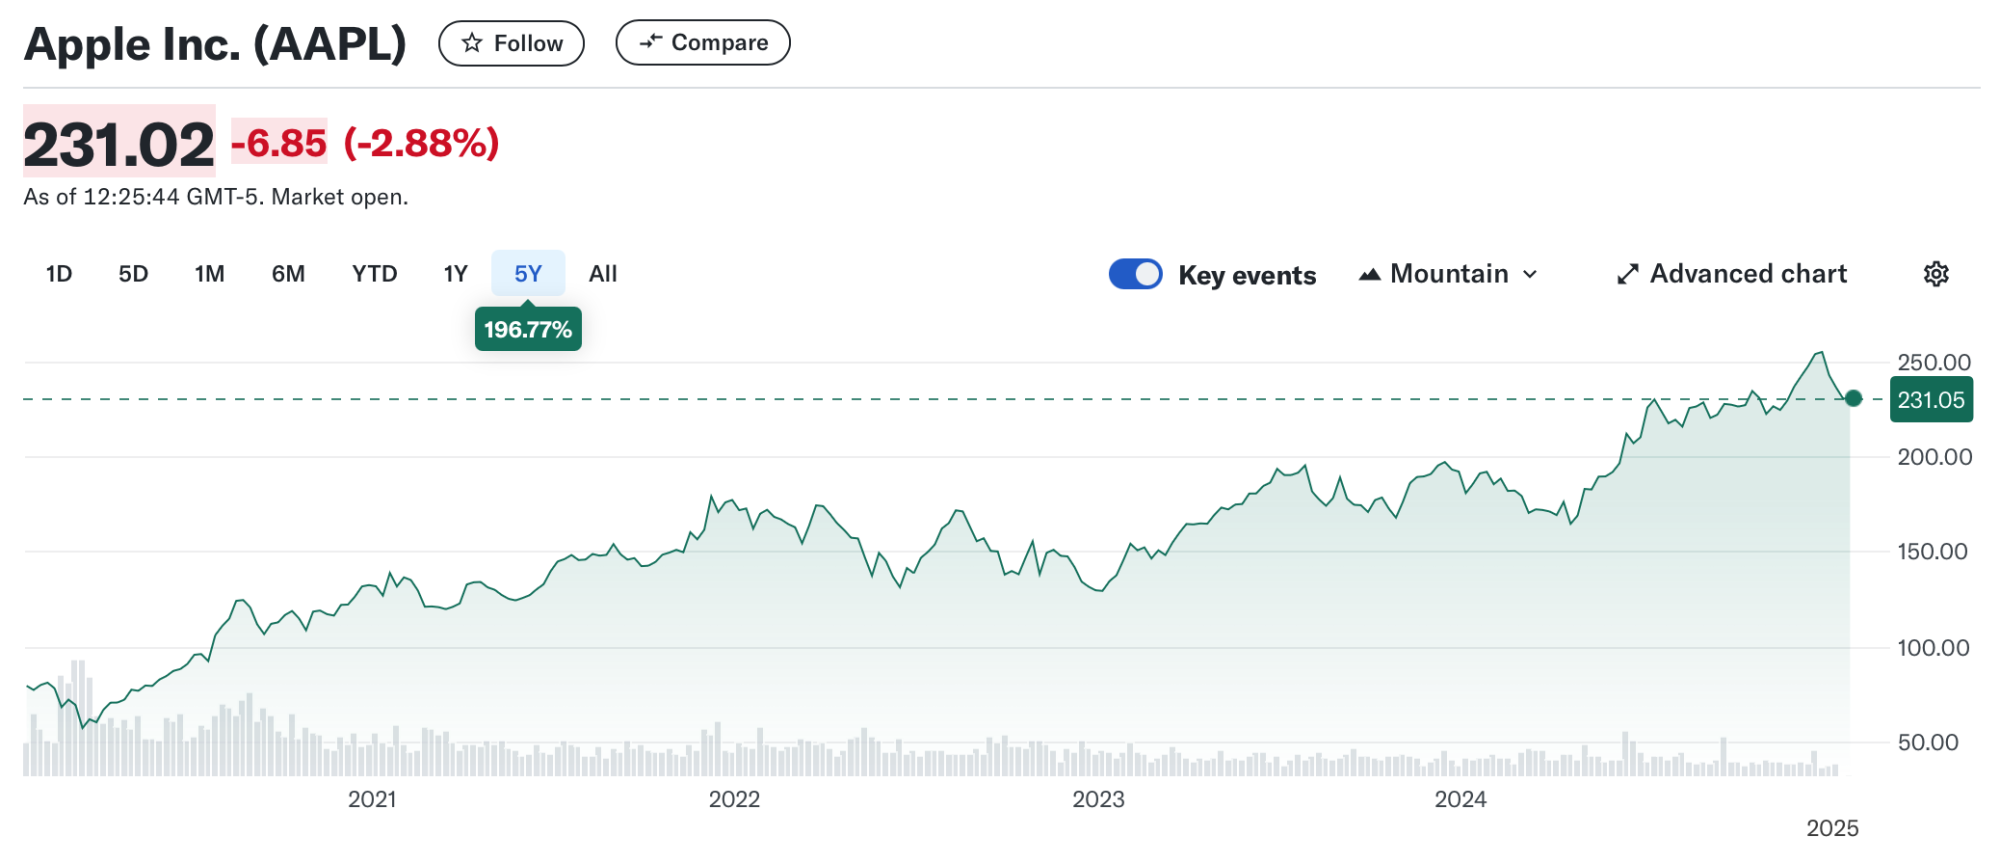
Task: Click the 231.05 current price marker
Action: point(1930,400)
